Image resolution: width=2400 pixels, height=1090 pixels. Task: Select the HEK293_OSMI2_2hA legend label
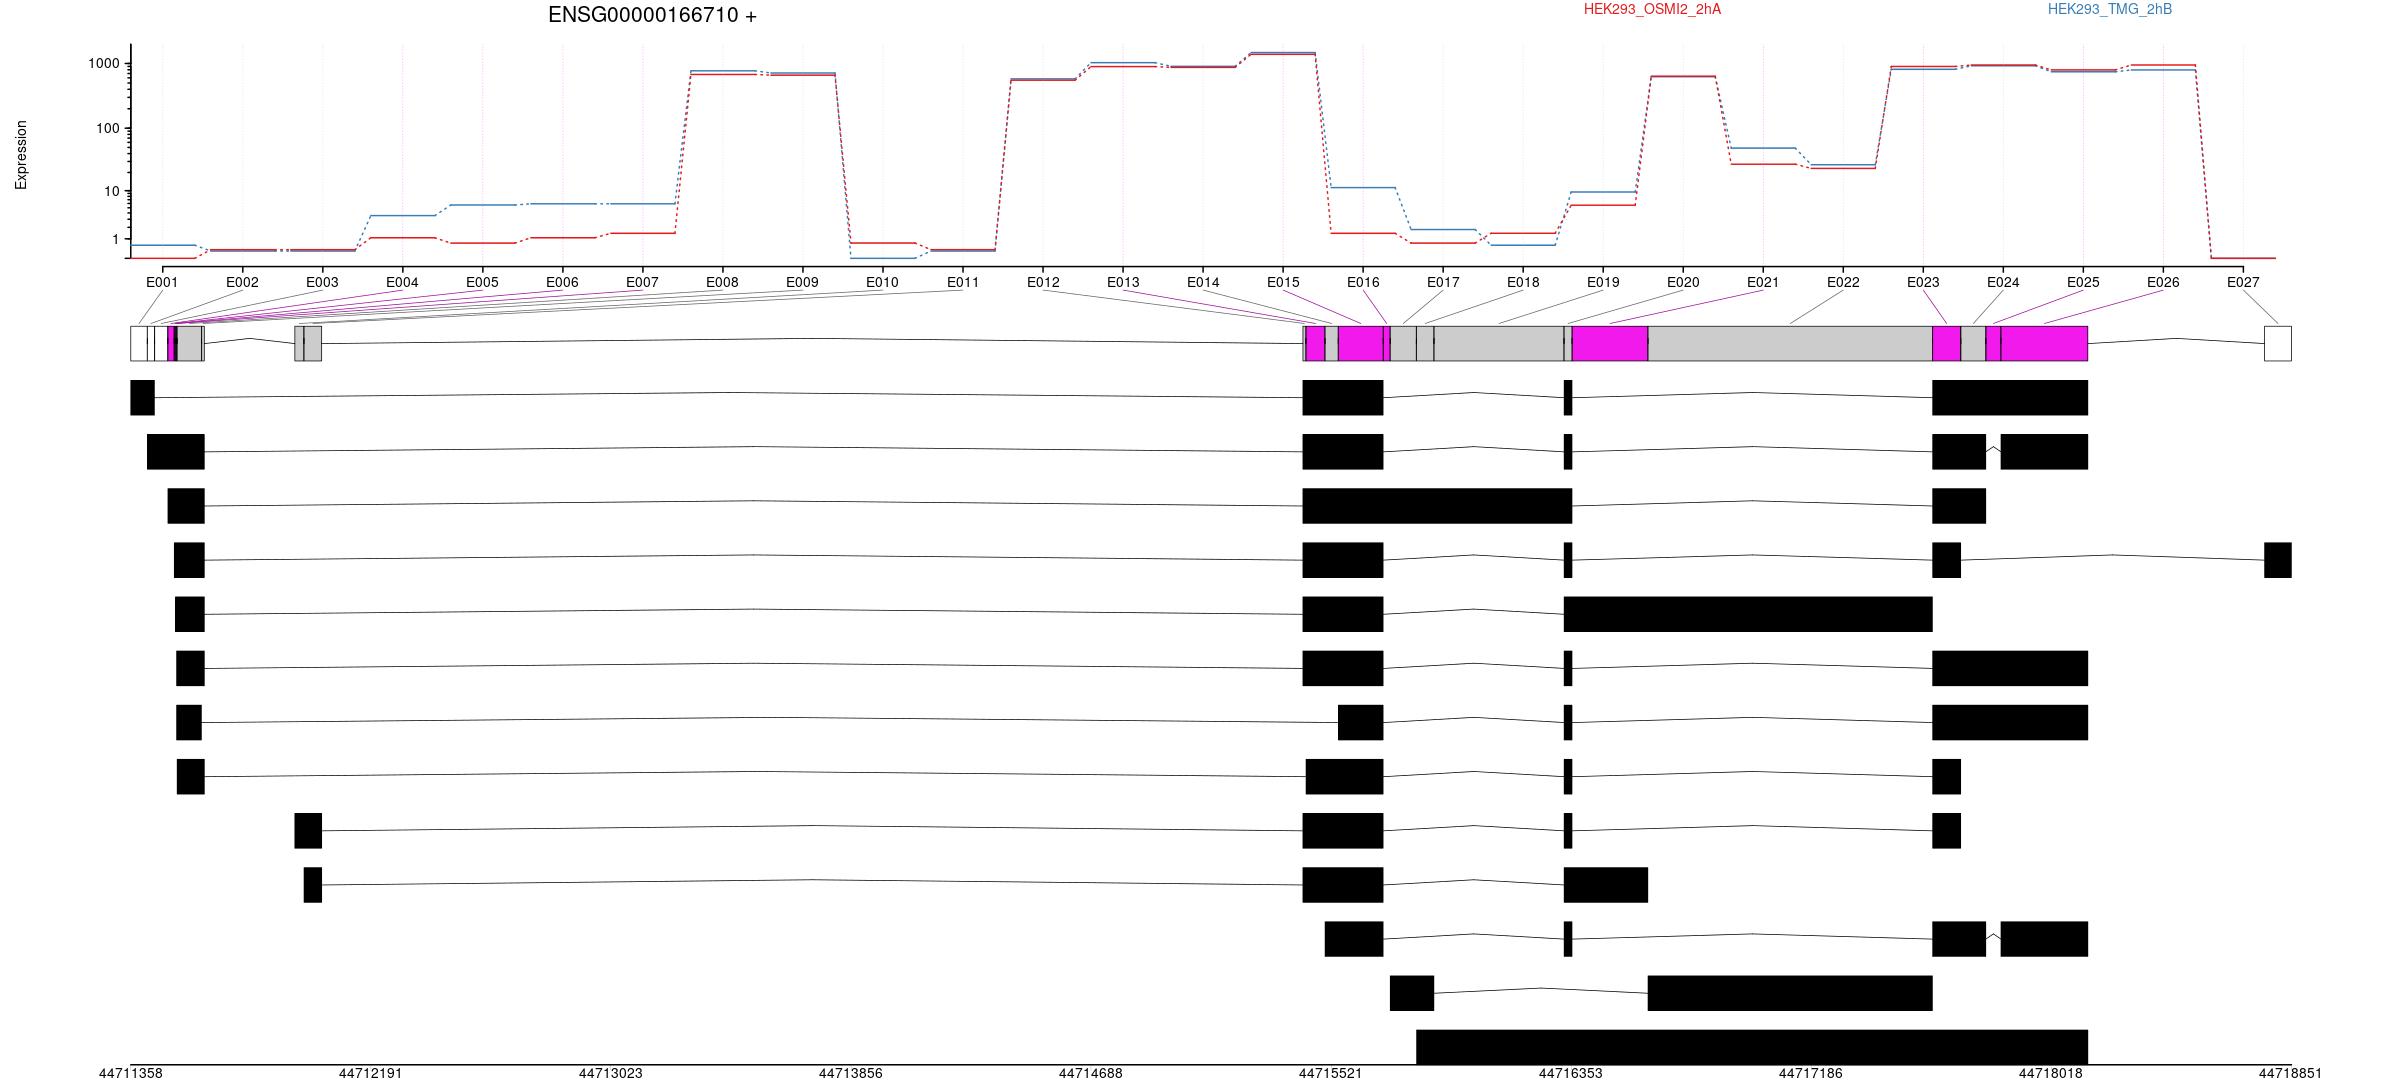click(x=1652, y=9)
